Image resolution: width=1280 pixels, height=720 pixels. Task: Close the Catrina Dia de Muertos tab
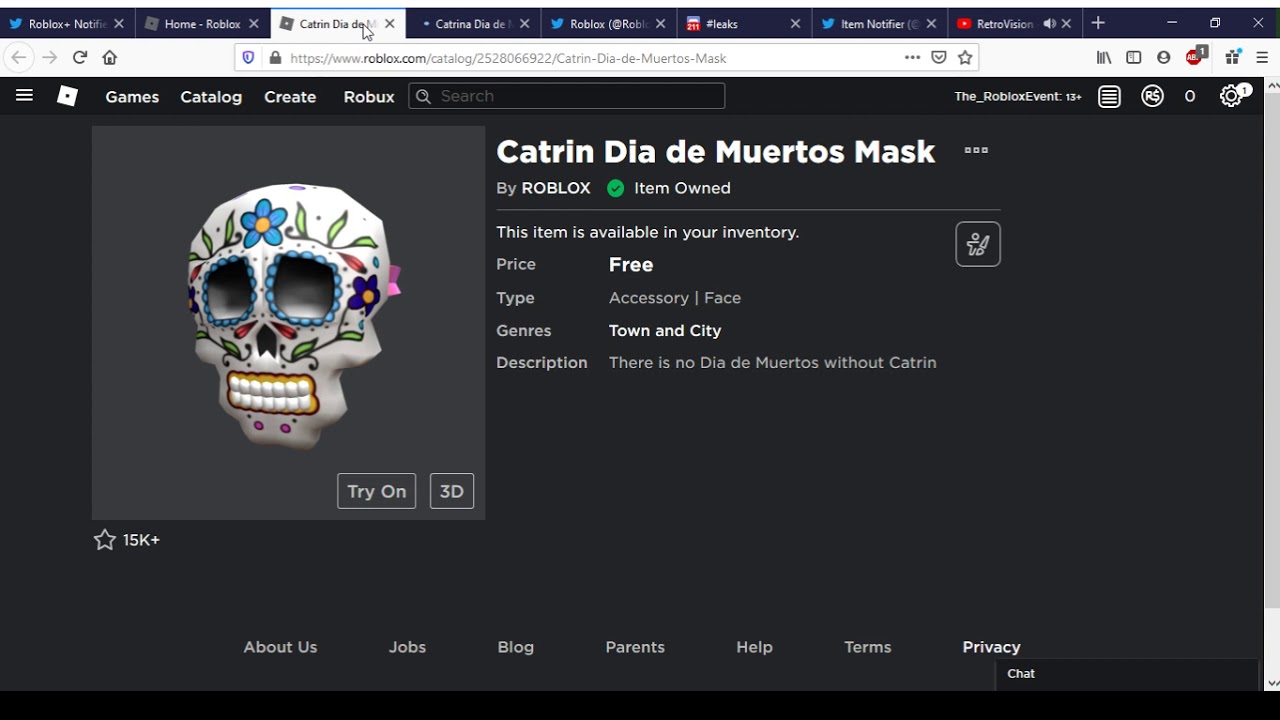524,24
